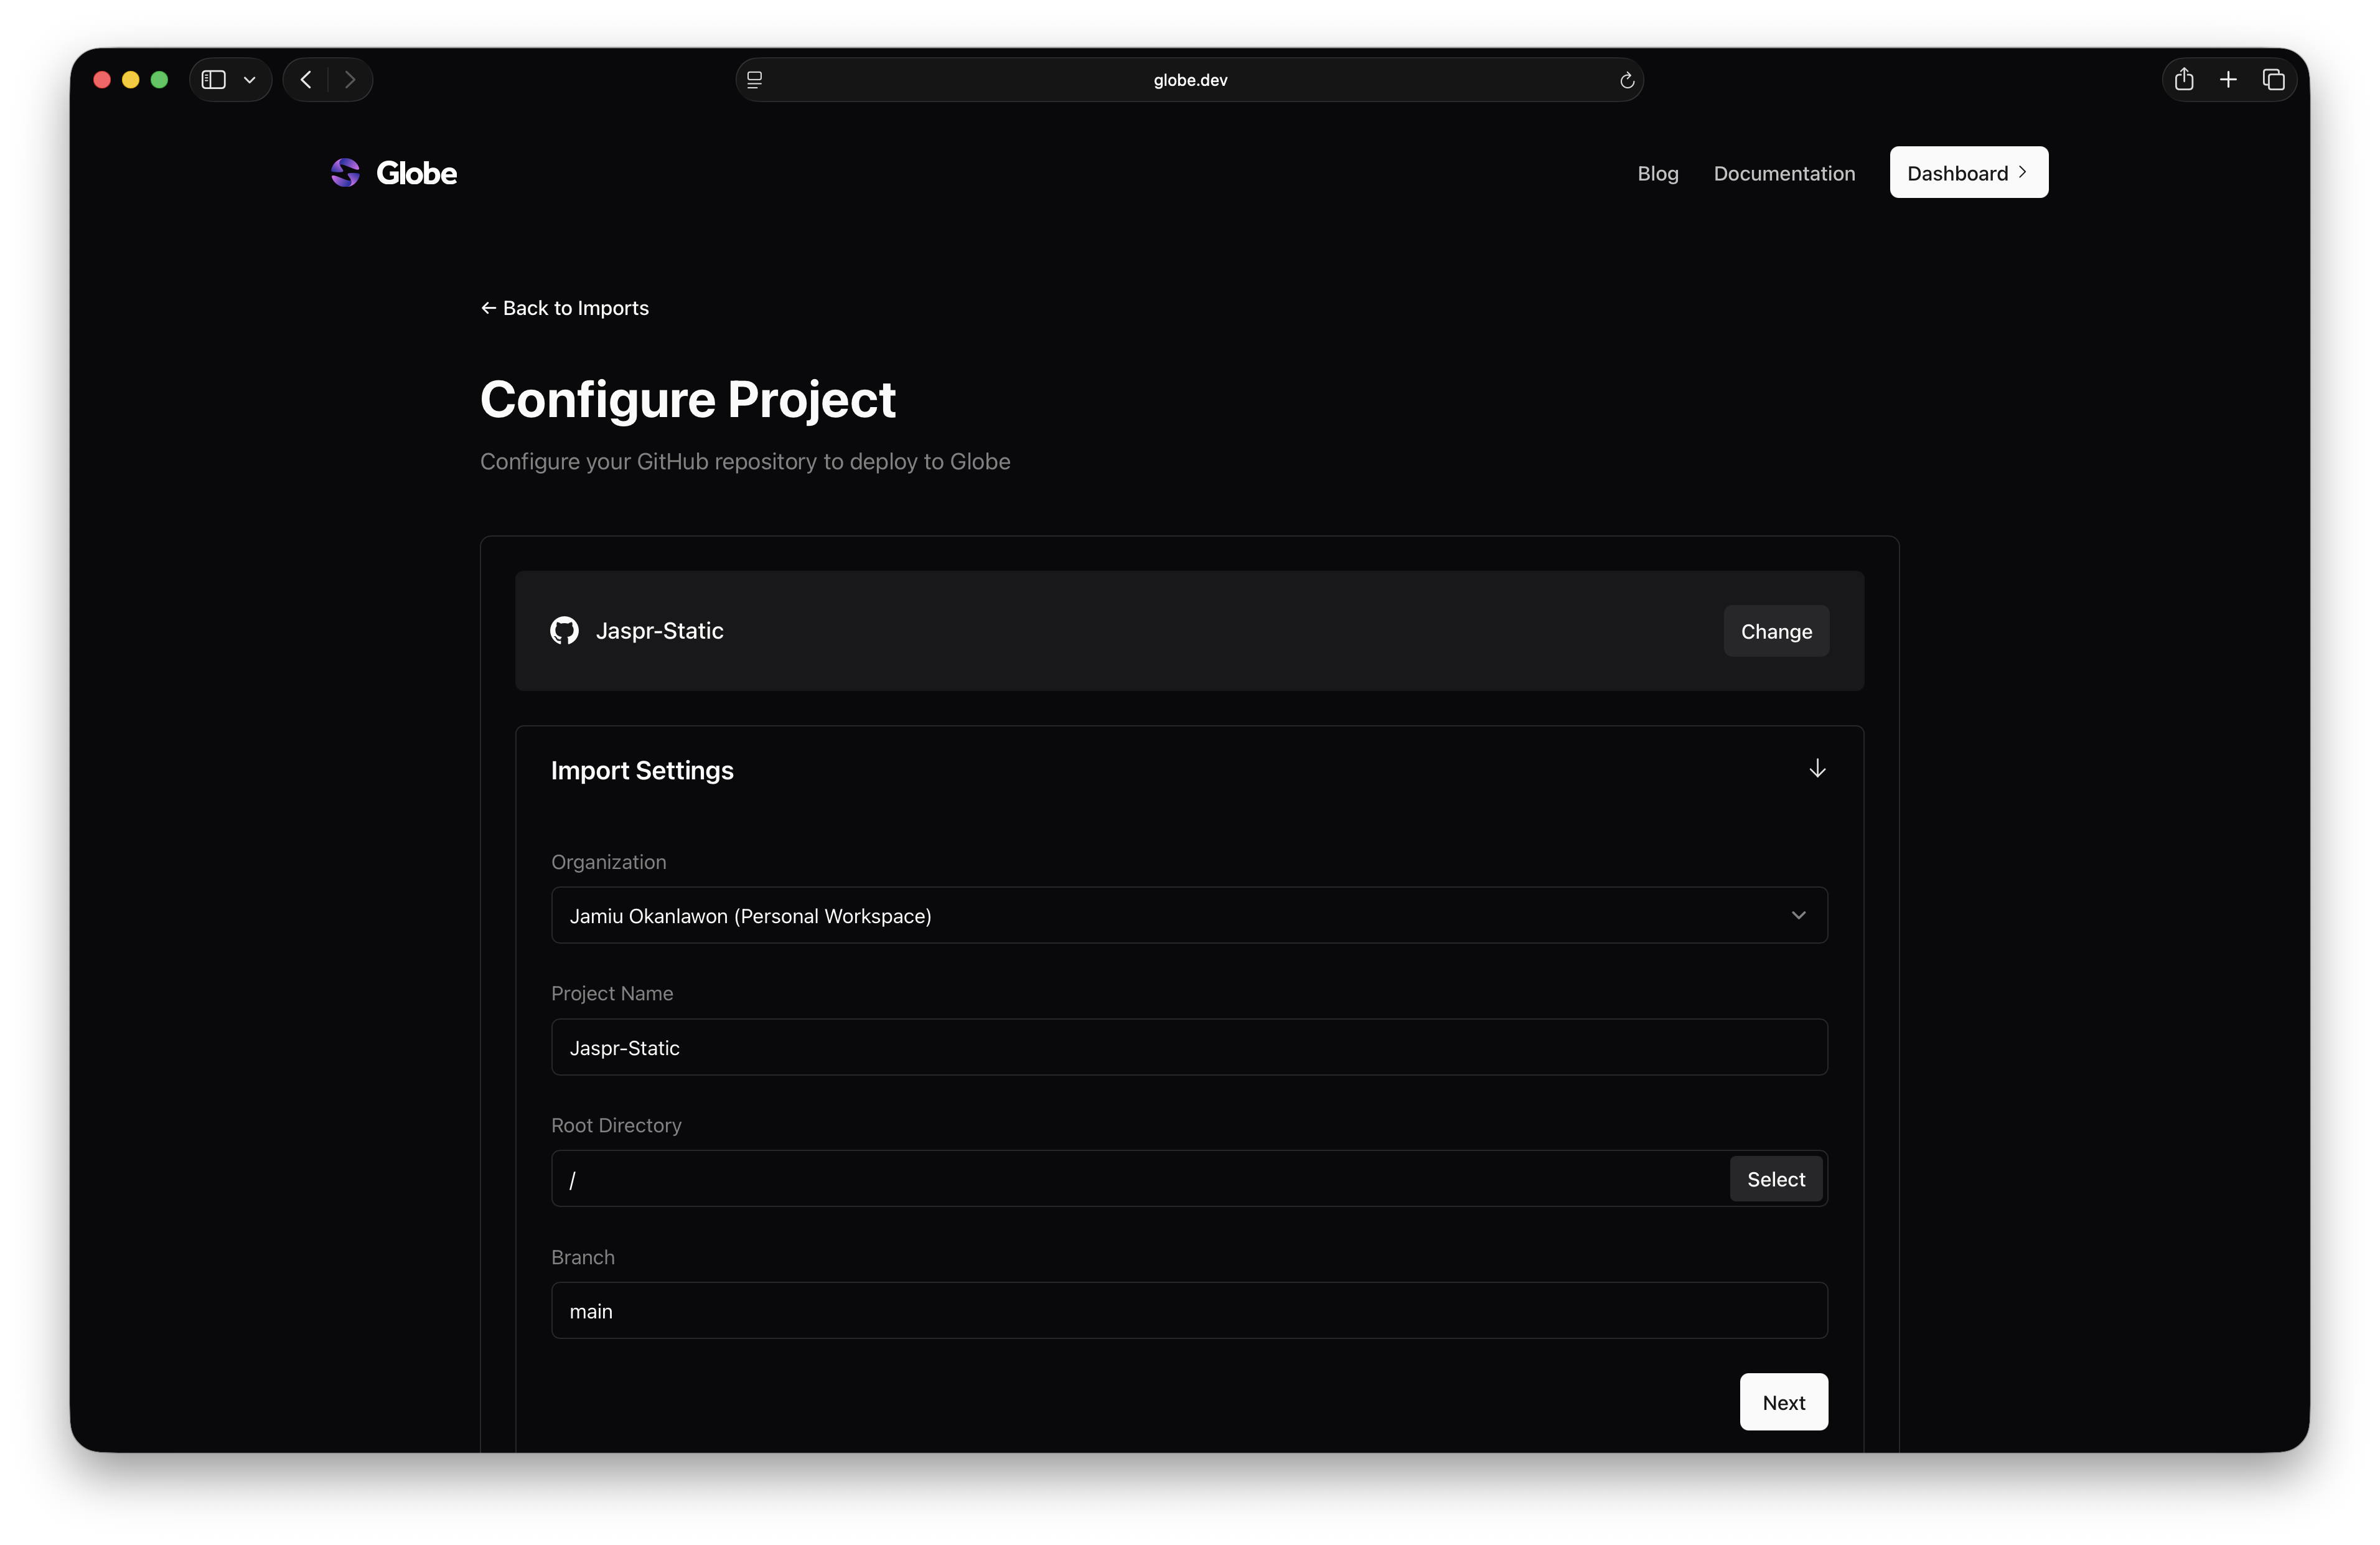Collapse the Import Settings section arrow
2380x1545 pixels.
[1817, 769]
